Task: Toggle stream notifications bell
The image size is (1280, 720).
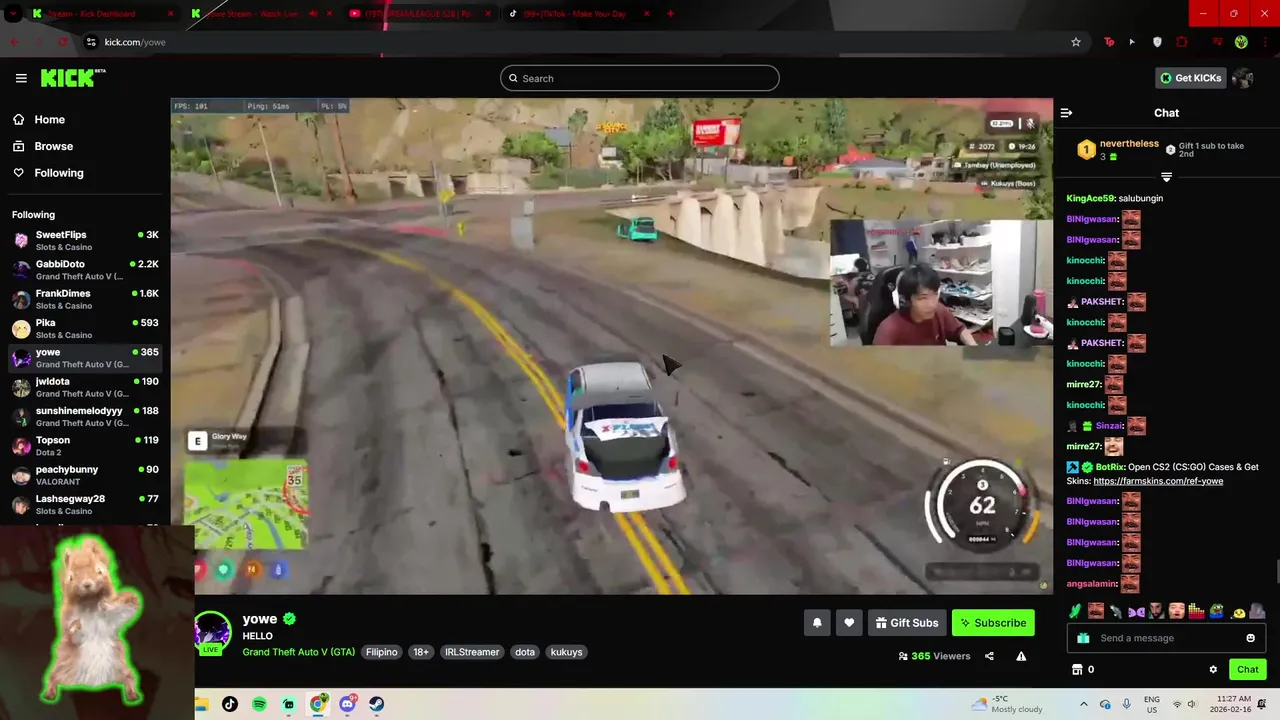Action: point(817,623)
